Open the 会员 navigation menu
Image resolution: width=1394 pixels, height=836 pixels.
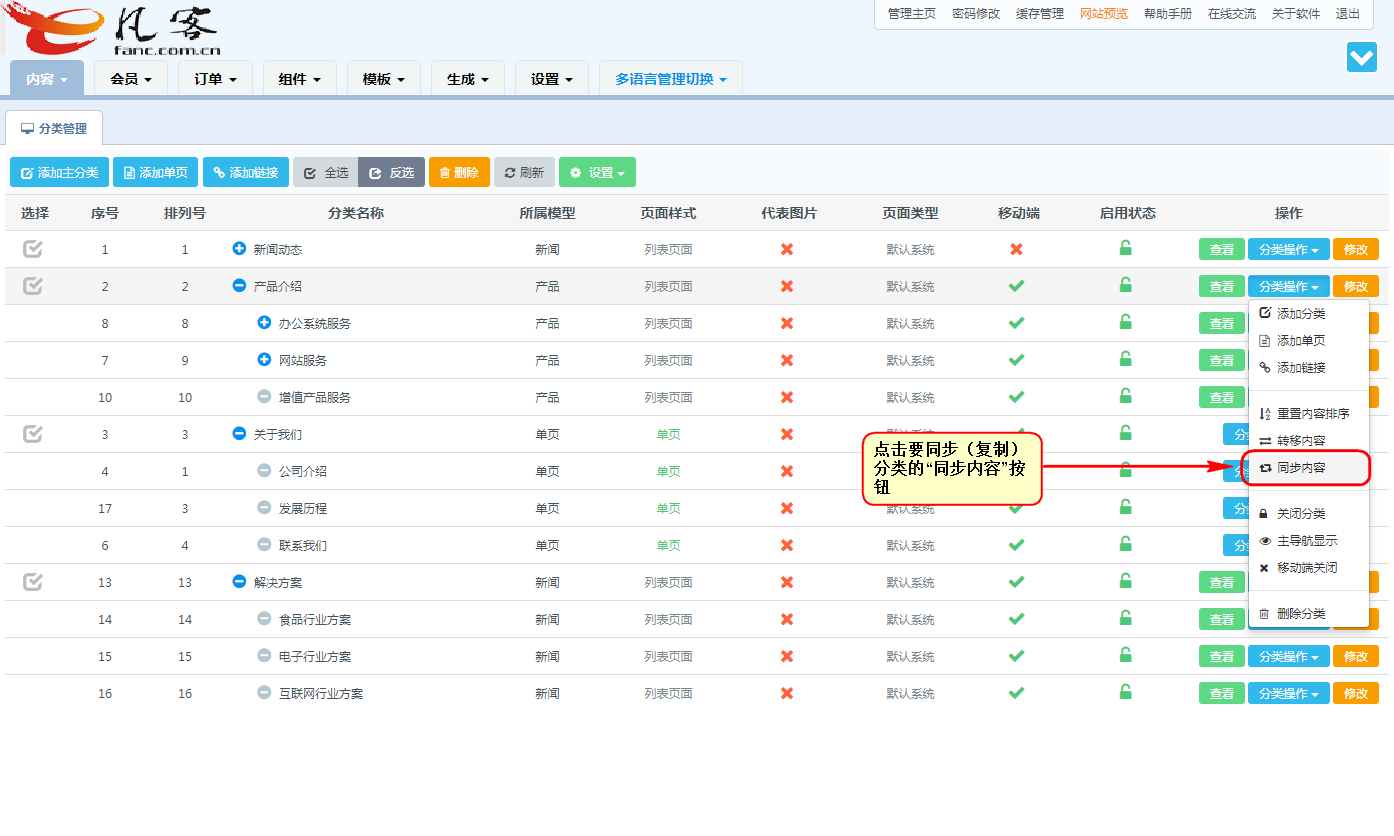coord(131,79)
